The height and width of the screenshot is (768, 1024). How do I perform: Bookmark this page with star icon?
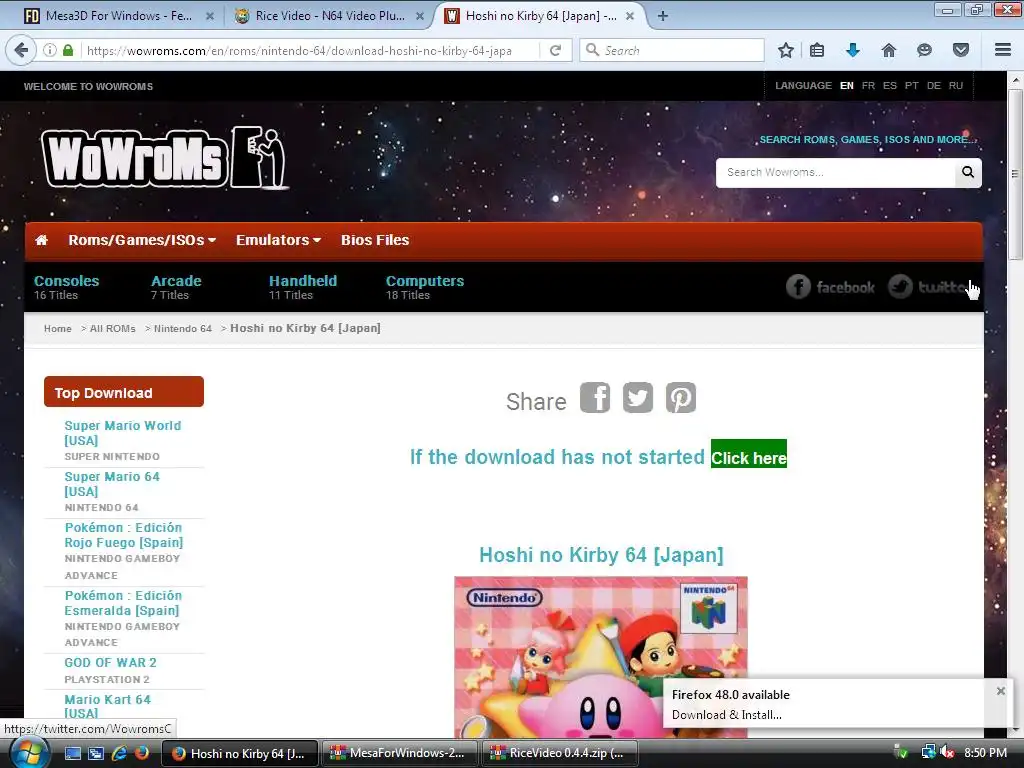[786, 50]
